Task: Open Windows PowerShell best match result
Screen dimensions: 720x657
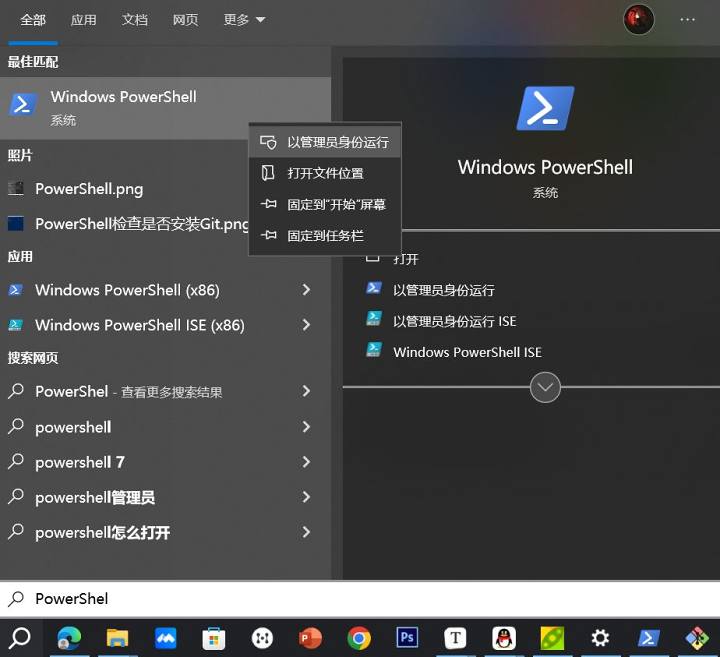Action: [x=165, y=108]
